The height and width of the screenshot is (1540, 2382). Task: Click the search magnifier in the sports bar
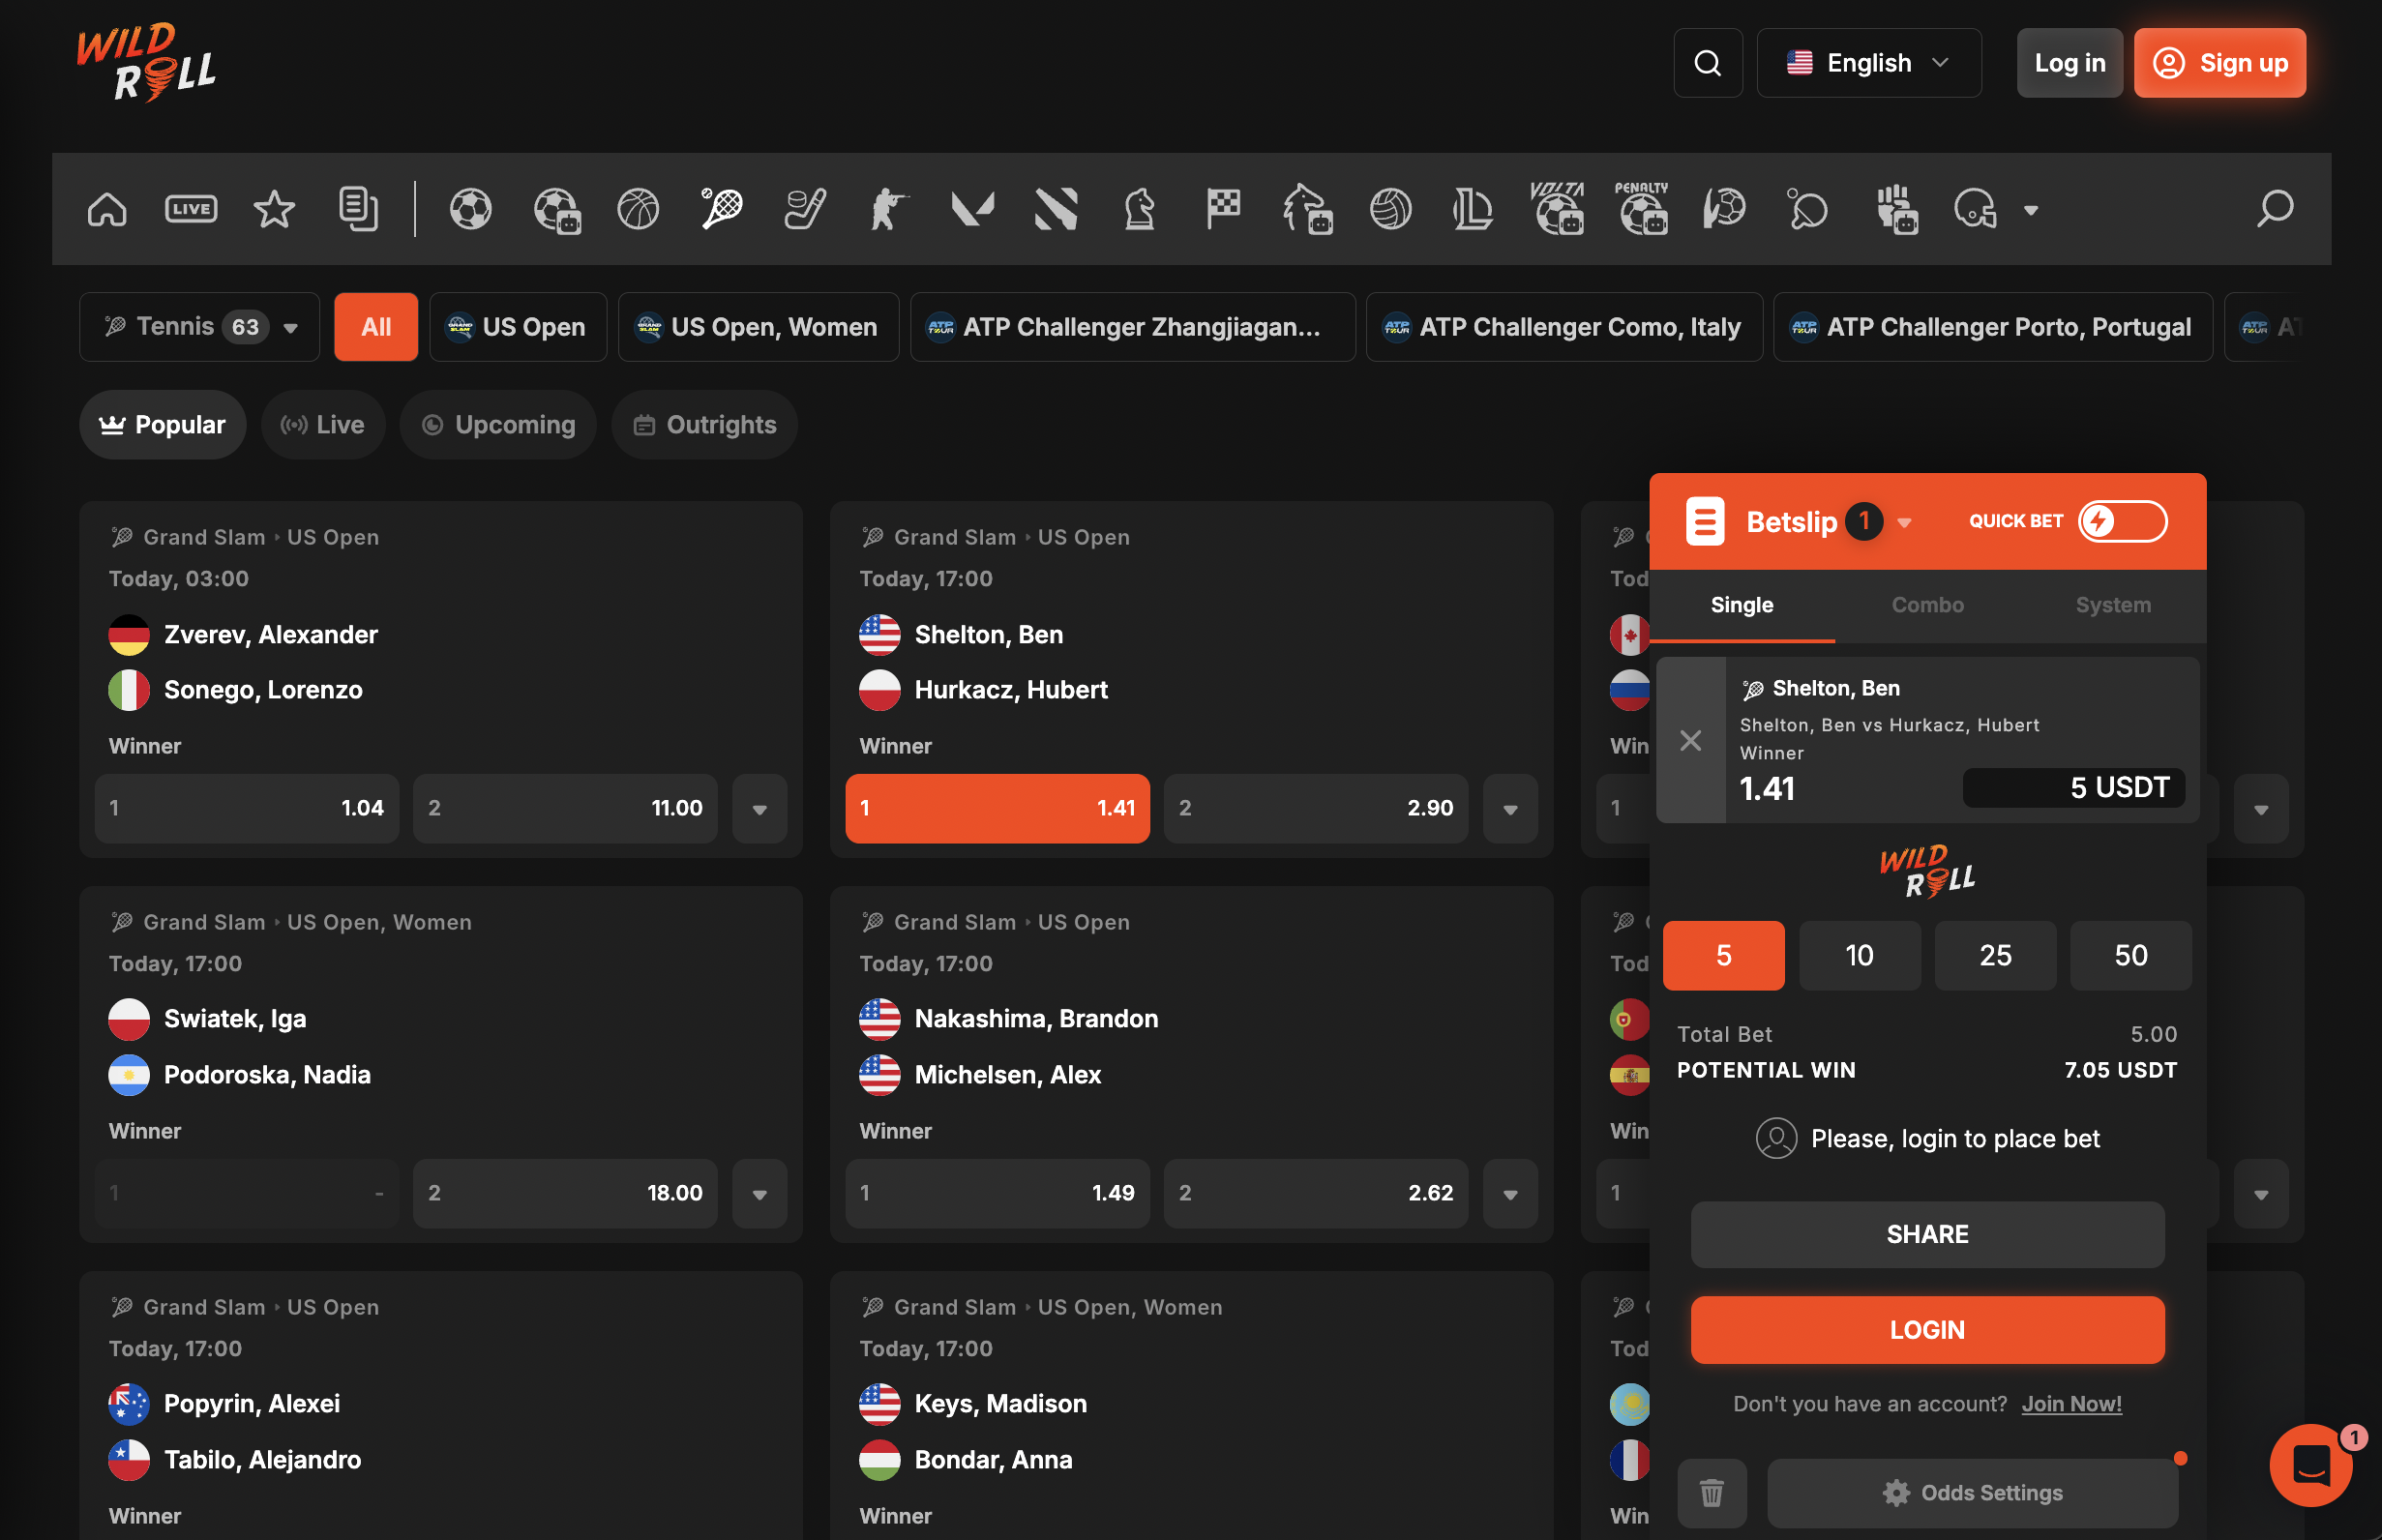[2275, 209]
